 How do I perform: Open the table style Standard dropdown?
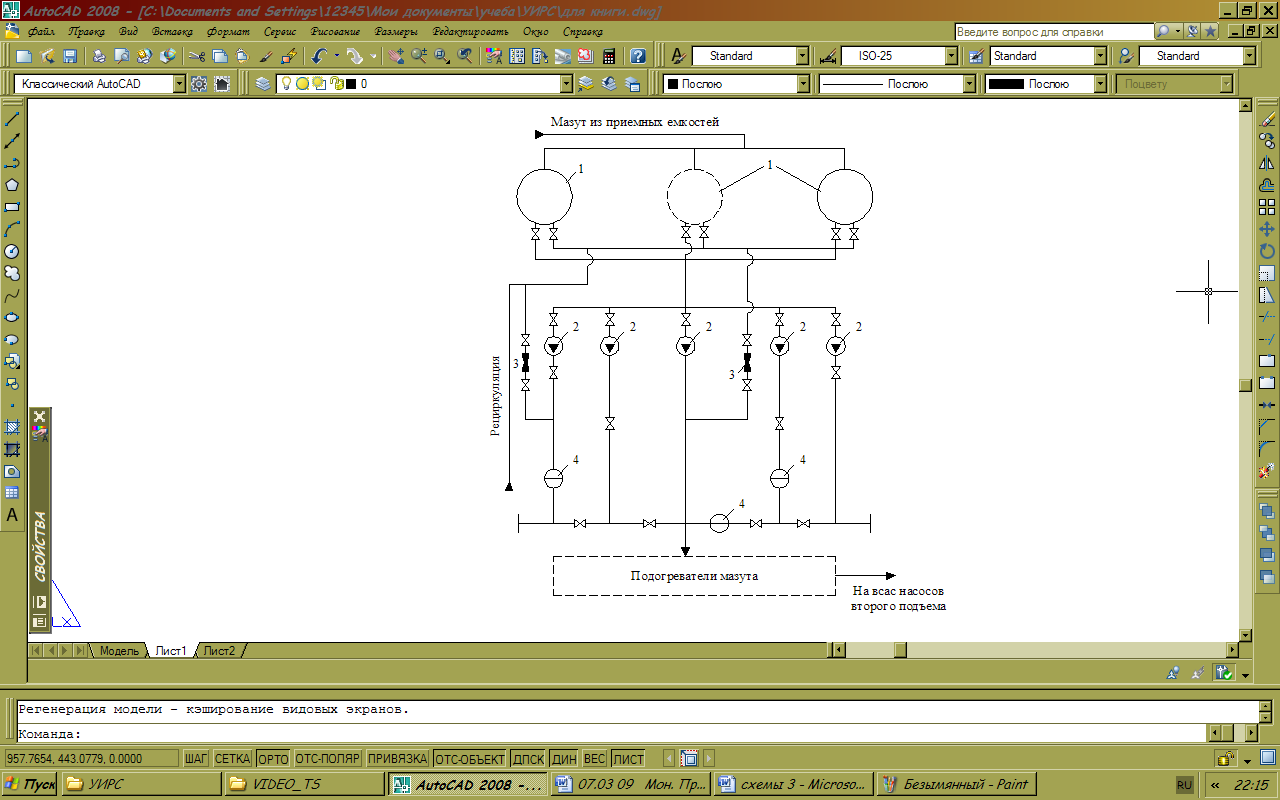point(1100,56)
